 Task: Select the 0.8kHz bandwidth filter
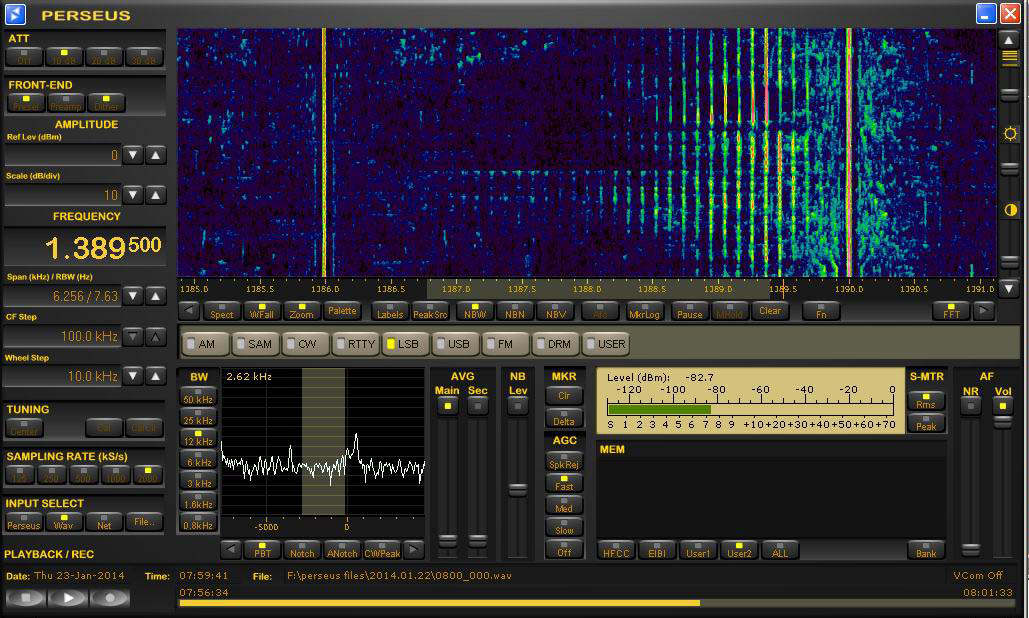(x=198, y=523)
